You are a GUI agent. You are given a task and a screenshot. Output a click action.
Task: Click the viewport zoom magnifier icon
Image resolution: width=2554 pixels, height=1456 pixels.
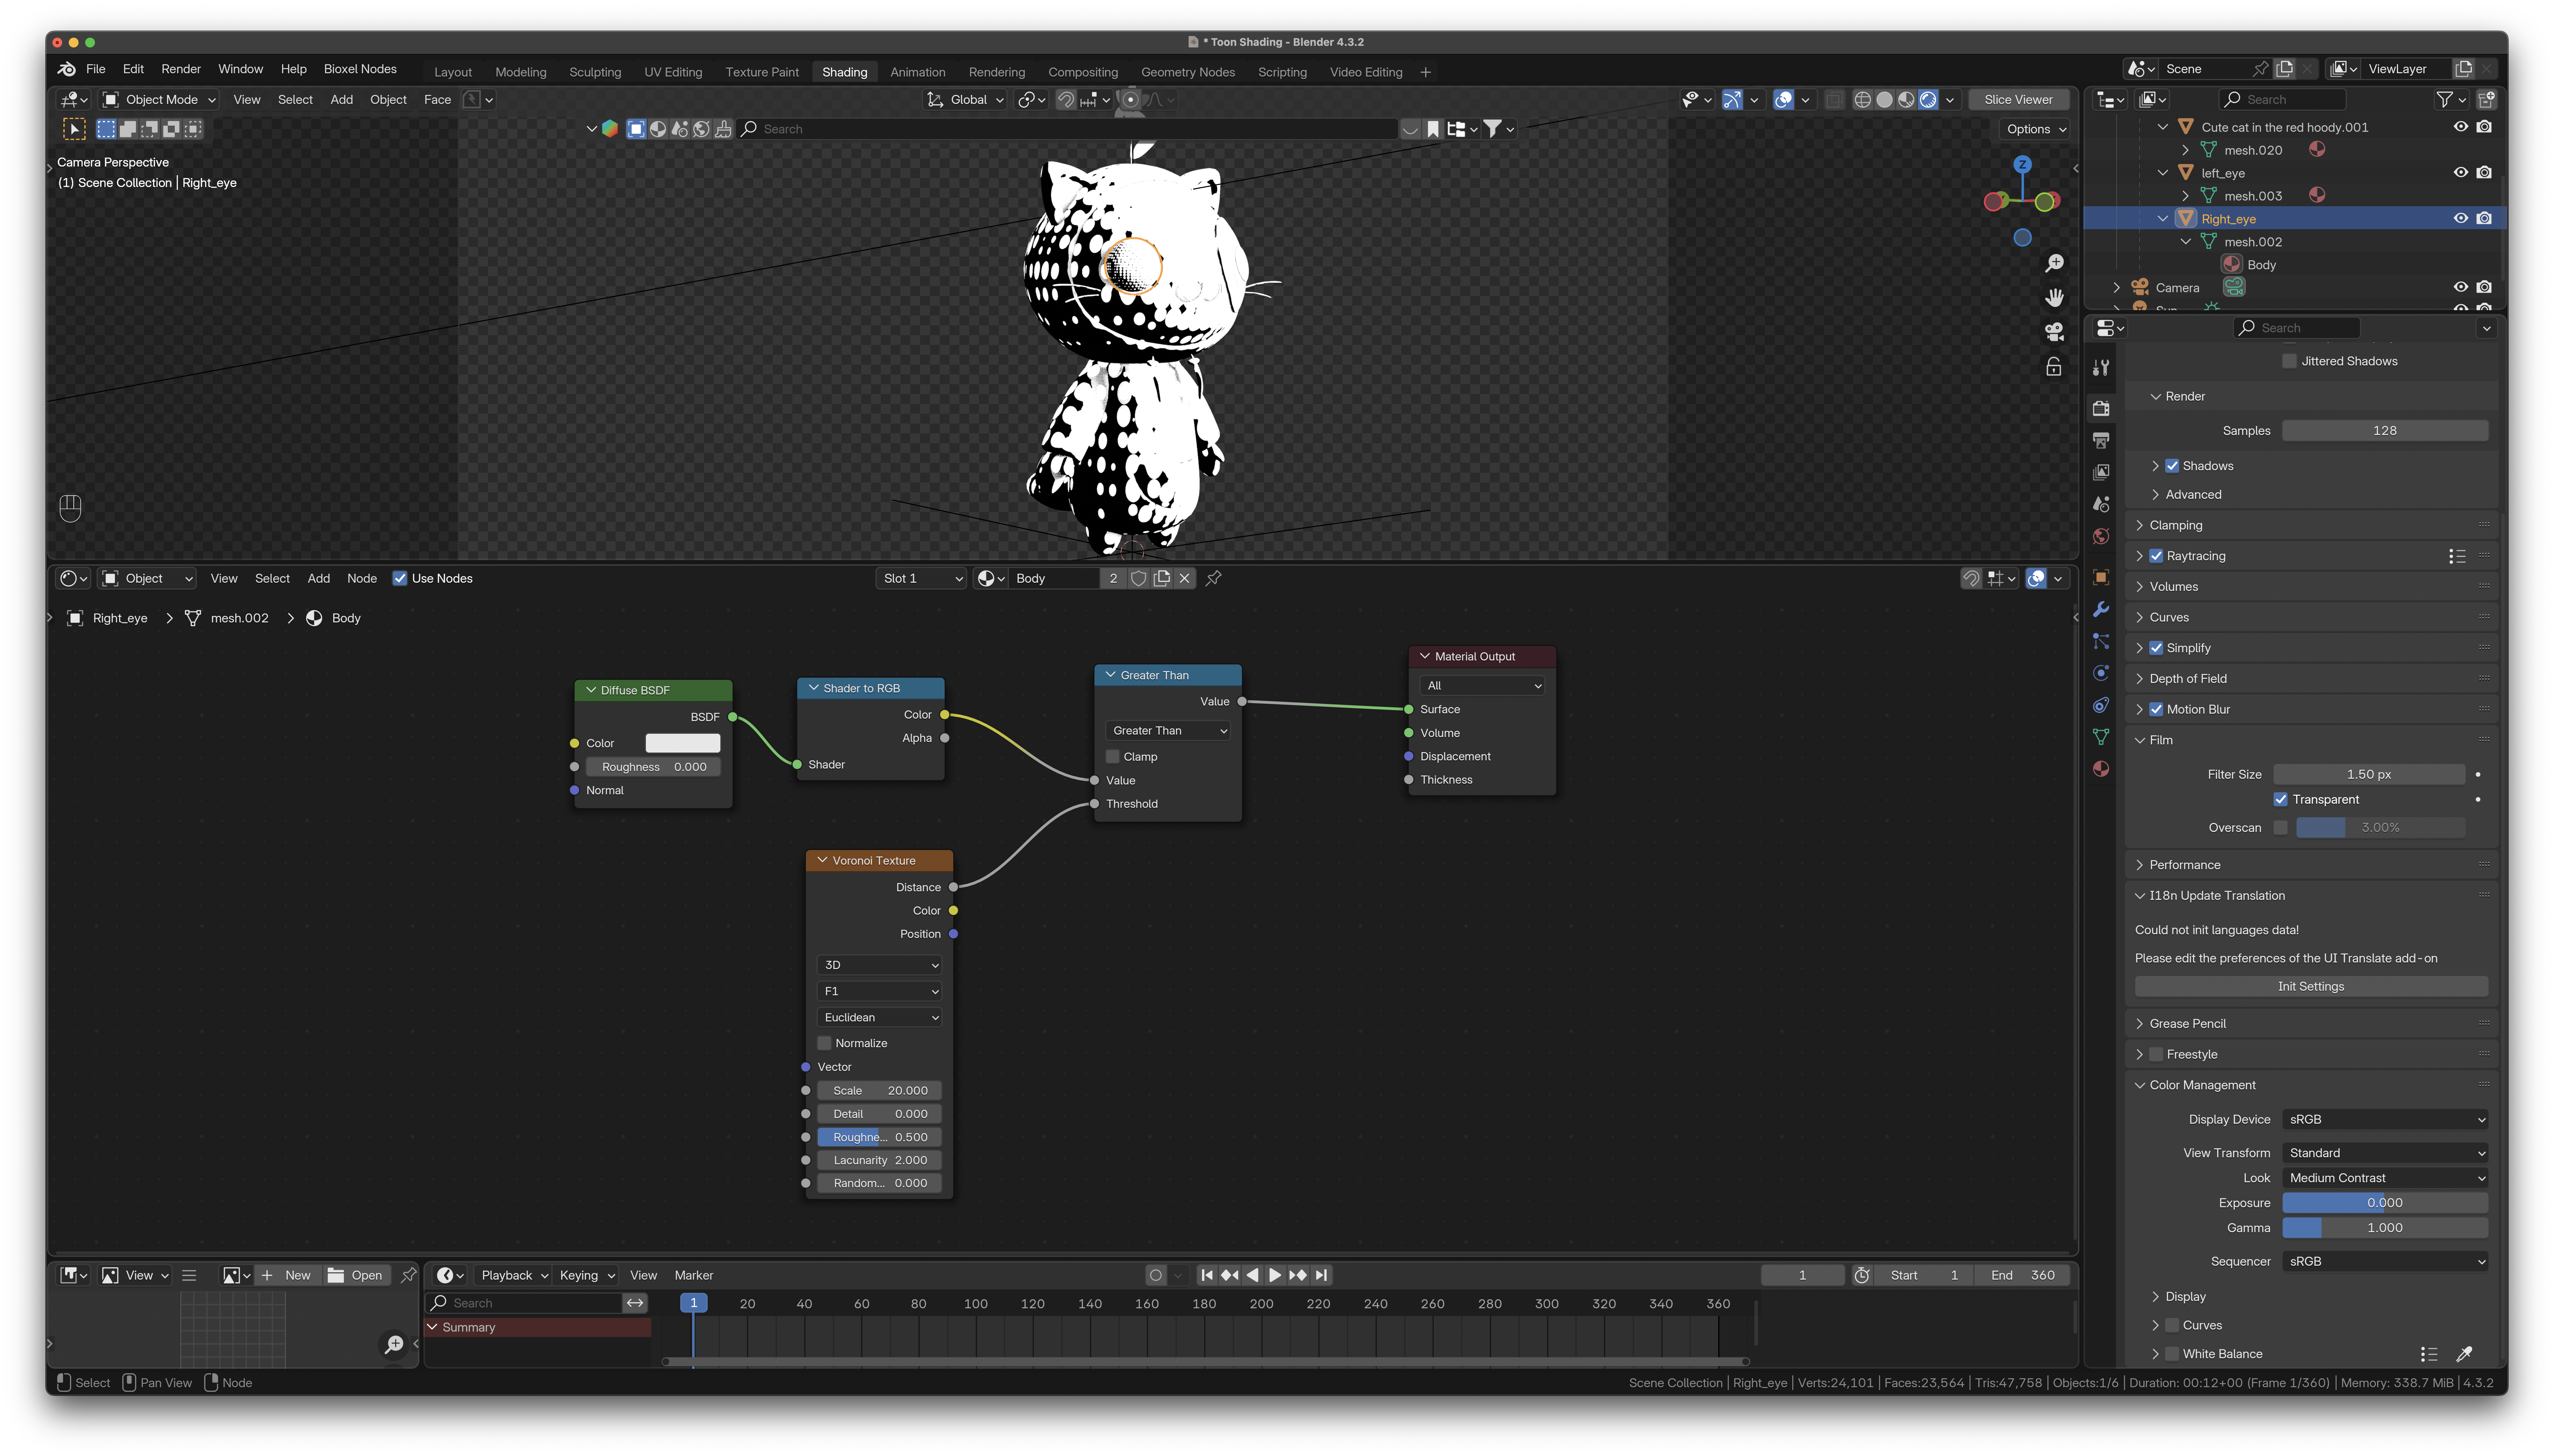click(2054, 263)
